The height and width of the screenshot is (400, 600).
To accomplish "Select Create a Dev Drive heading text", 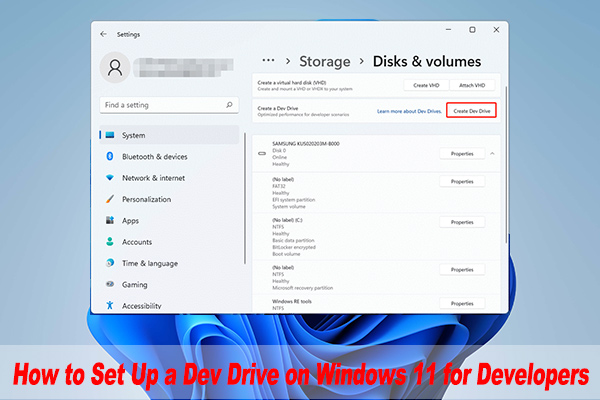I will pyautogui.click(x=277, y=108).
